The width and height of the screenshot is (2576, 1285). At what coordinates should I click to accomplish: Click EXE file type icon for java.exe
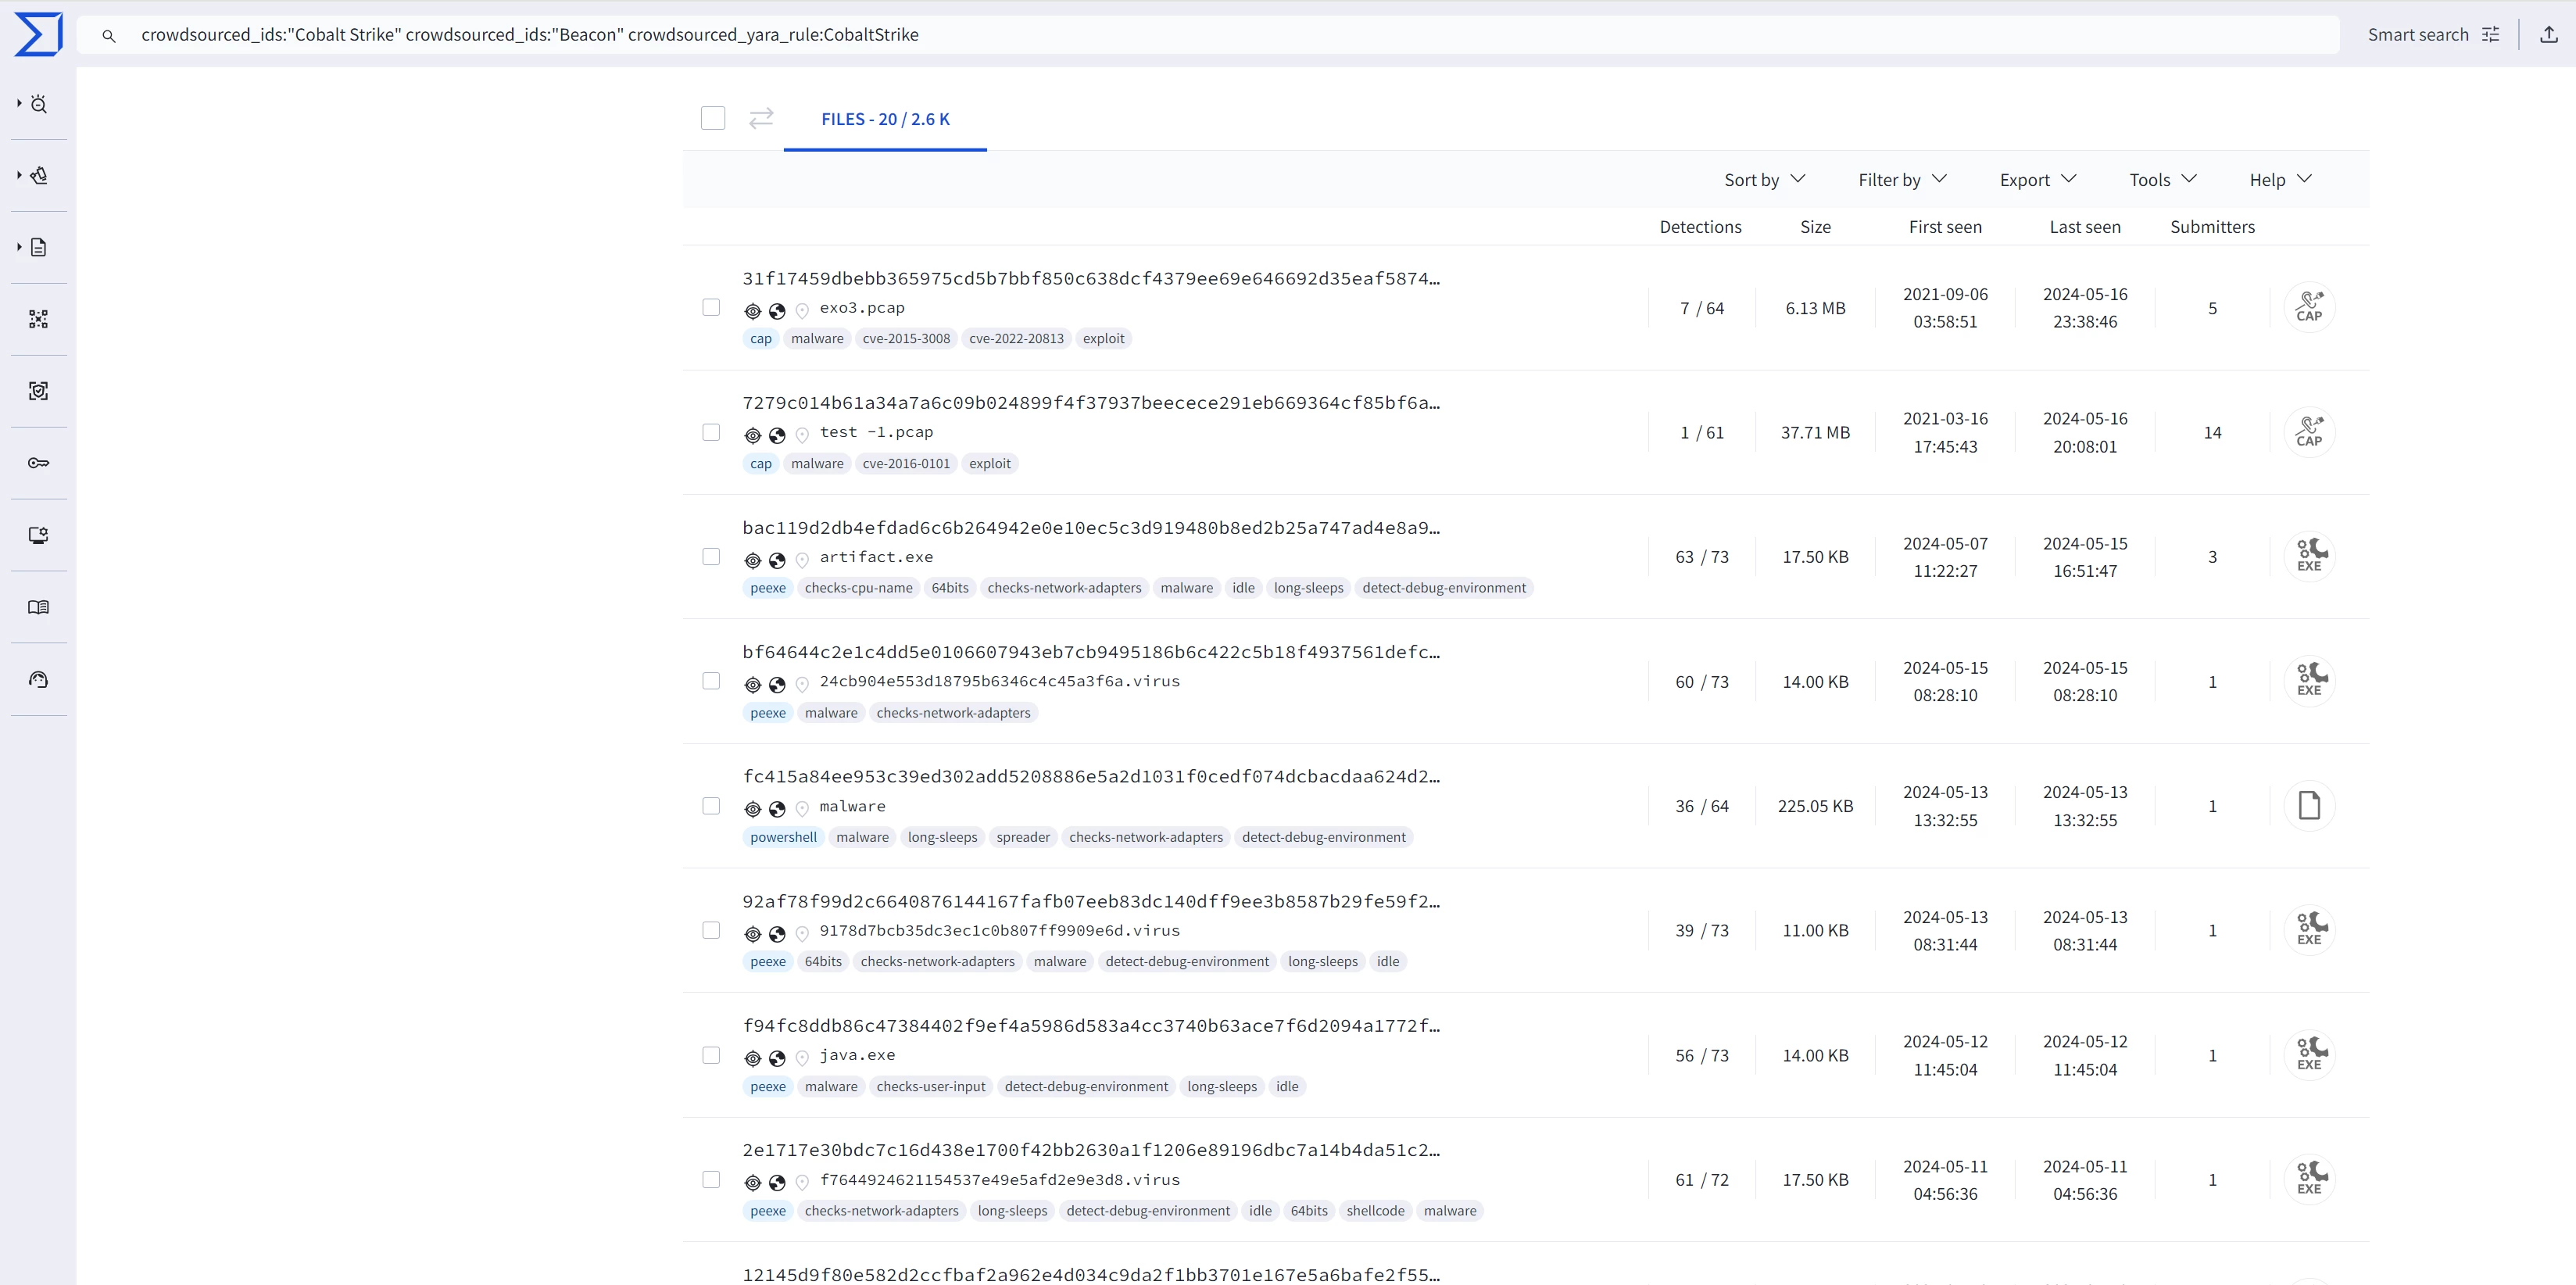[2309, 1054]
